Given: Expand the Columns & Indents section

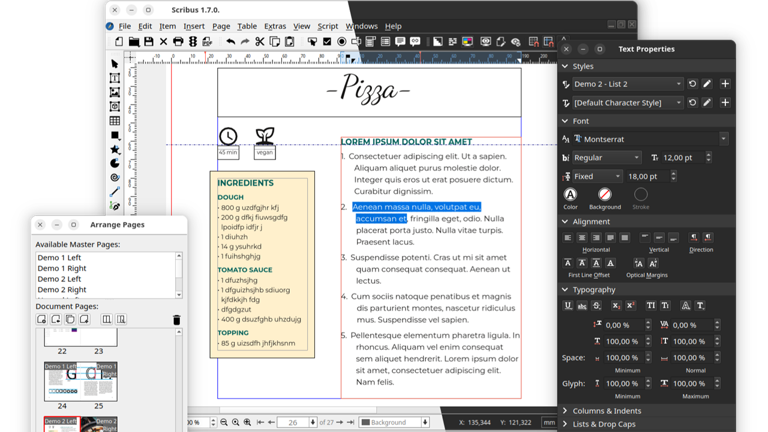Looking at the screenshot, I should point(607,411).
